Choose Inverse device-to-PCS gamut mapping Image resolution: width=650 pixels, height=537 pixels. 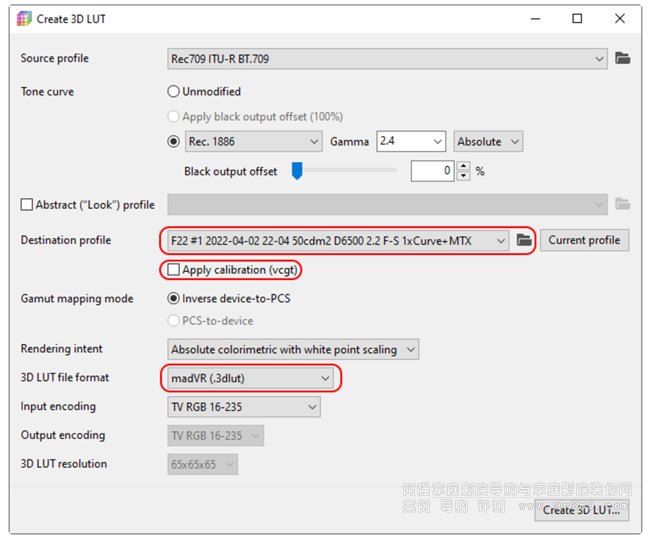click(174, 298)
